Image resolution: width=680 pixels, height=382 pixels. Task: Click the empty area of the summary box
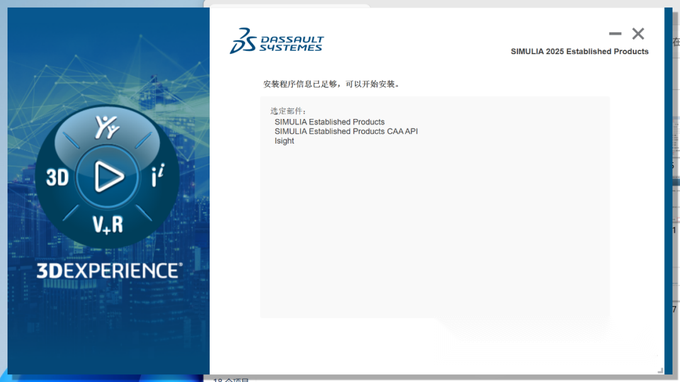tap(435, 230)
